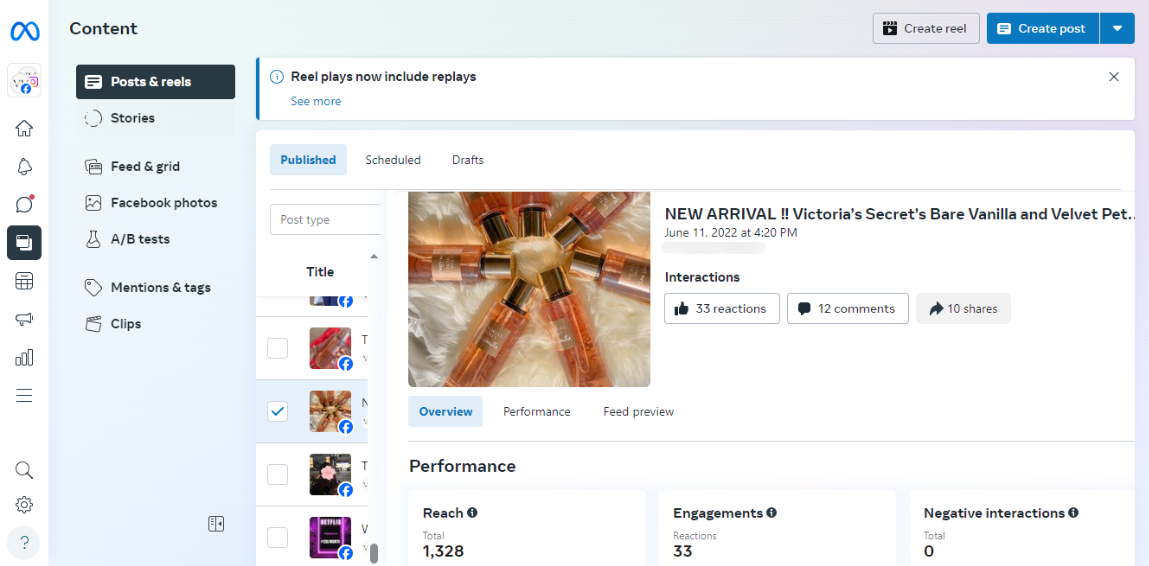
Task: Open Planner calendar grid icon
Action: (24, 281)
